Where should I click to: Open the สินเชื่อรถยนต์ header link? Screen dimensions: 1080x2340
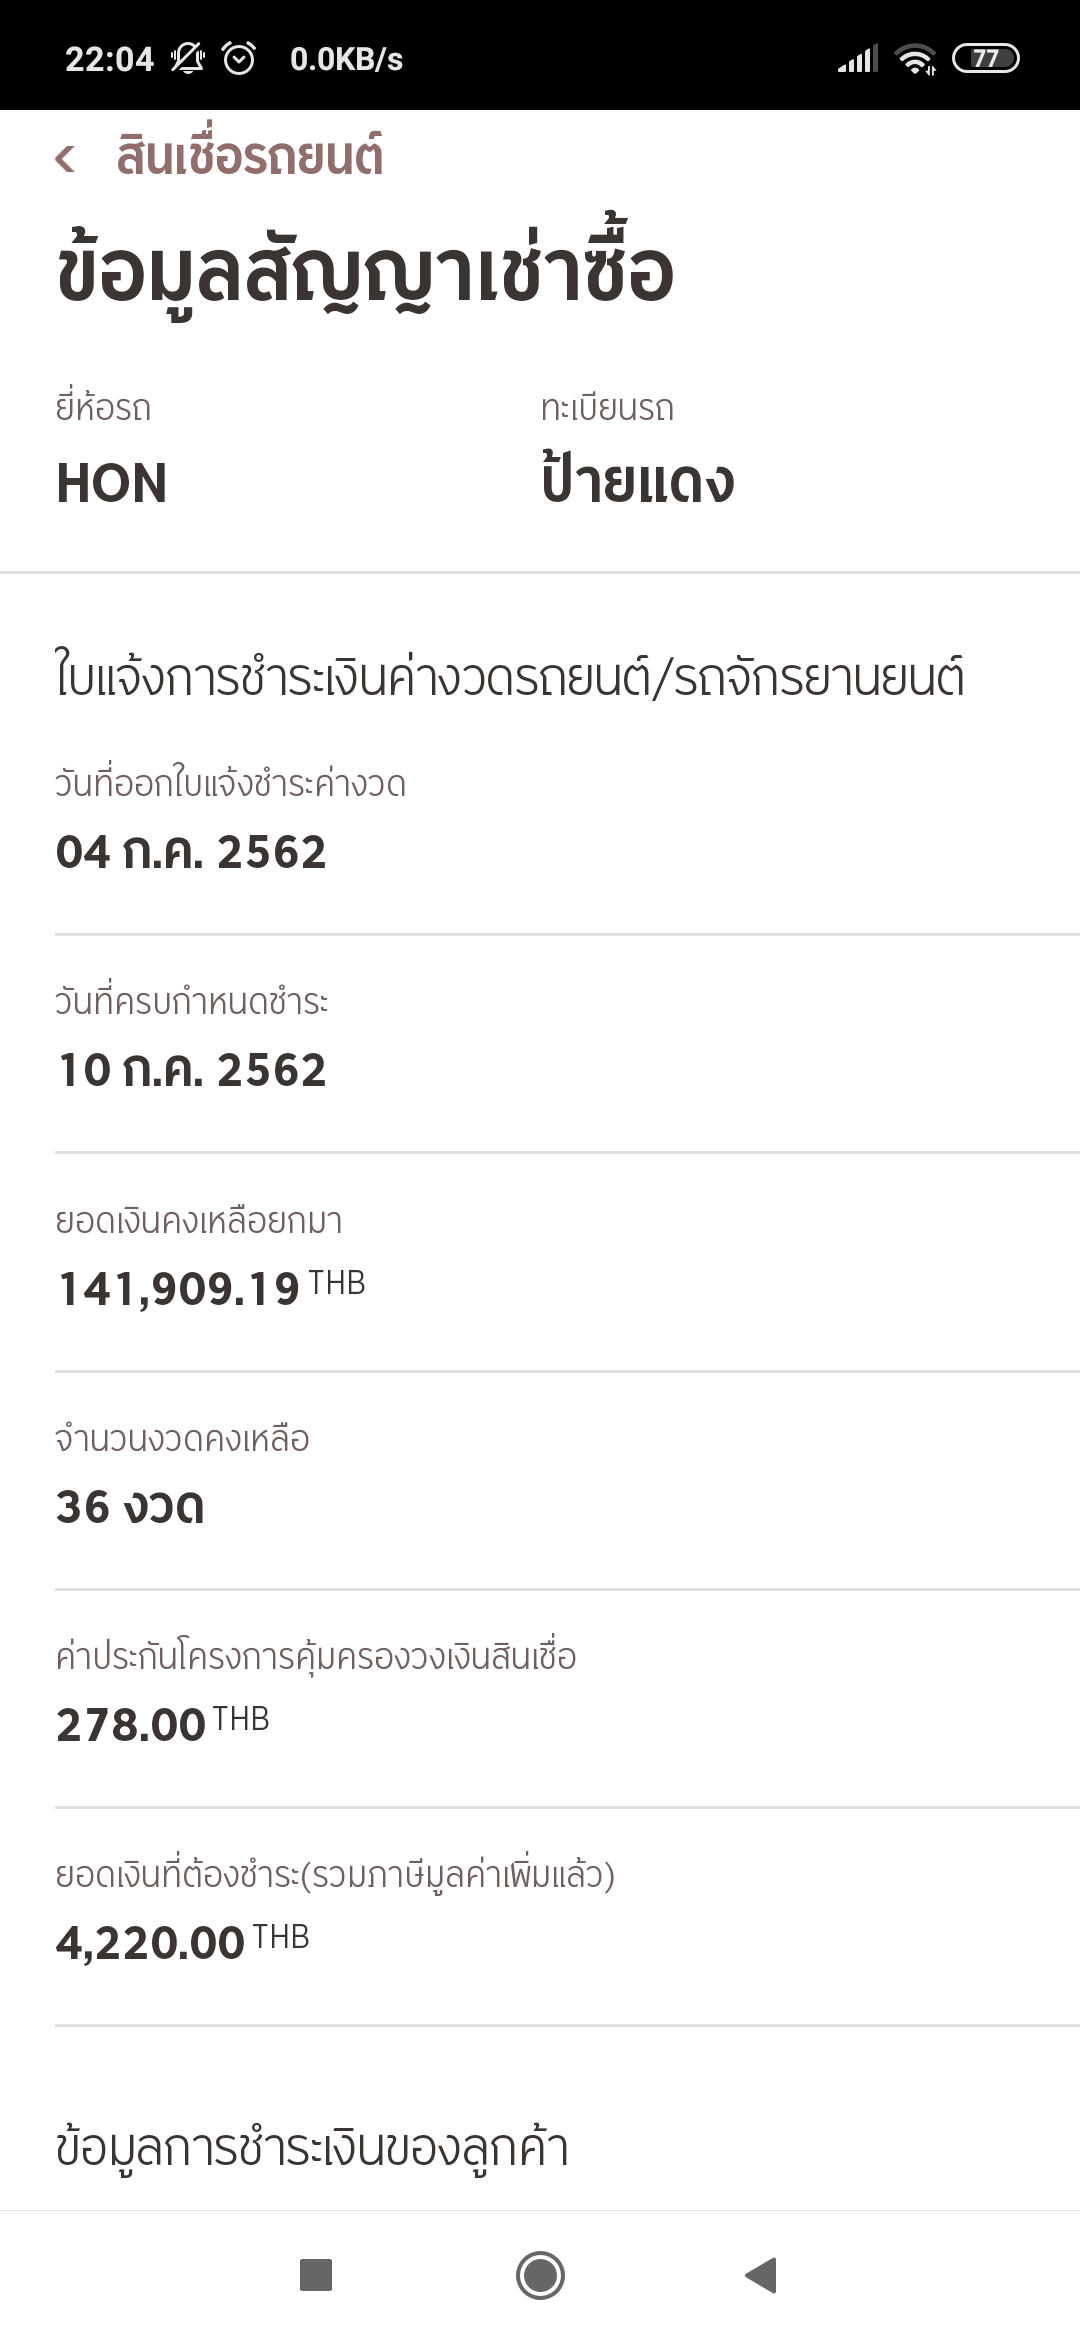point(249,157)
